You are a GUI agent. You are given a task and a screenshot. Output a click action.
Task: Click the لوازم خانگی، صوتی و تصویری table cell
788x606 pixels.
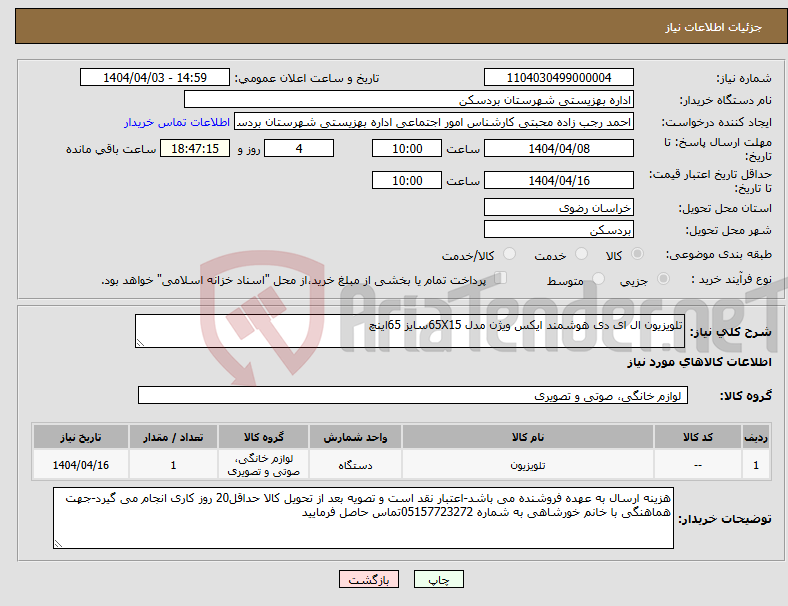263,465
